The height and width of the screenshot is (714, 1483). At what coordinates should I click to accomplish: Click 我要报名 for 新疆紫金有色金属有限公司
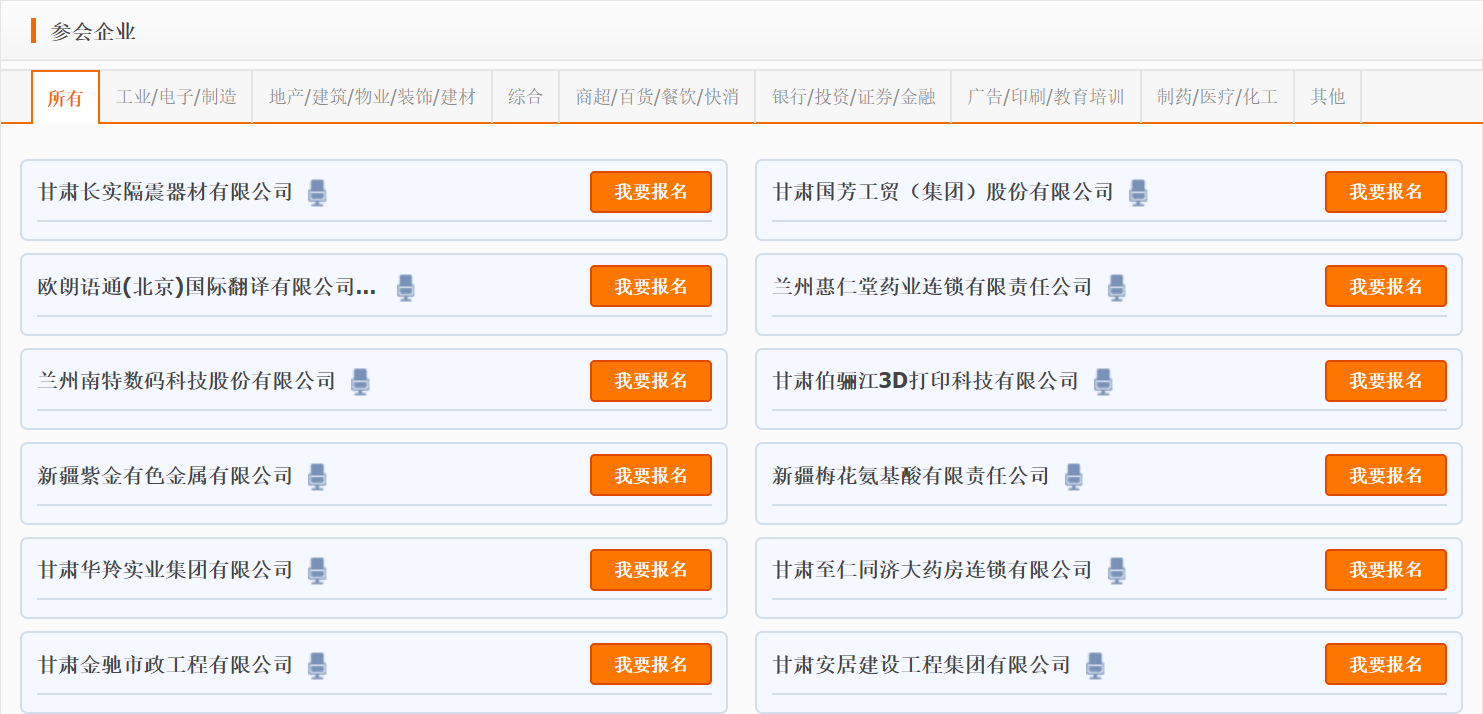651,475
